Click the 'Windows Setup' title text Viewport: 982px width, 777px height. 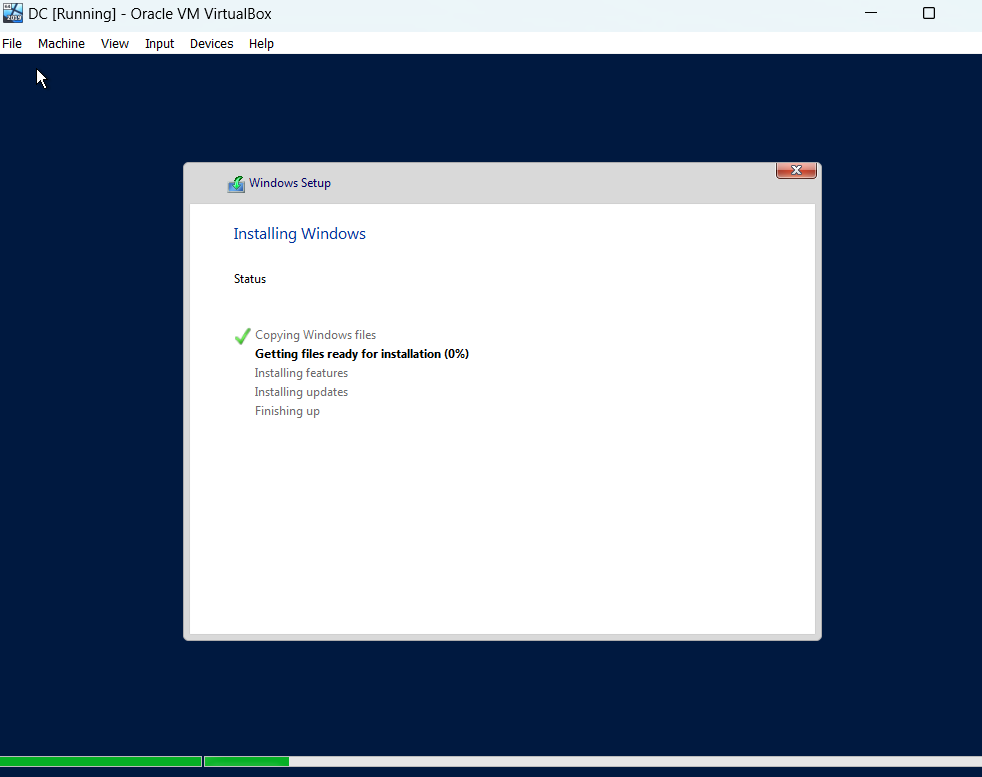290,183
